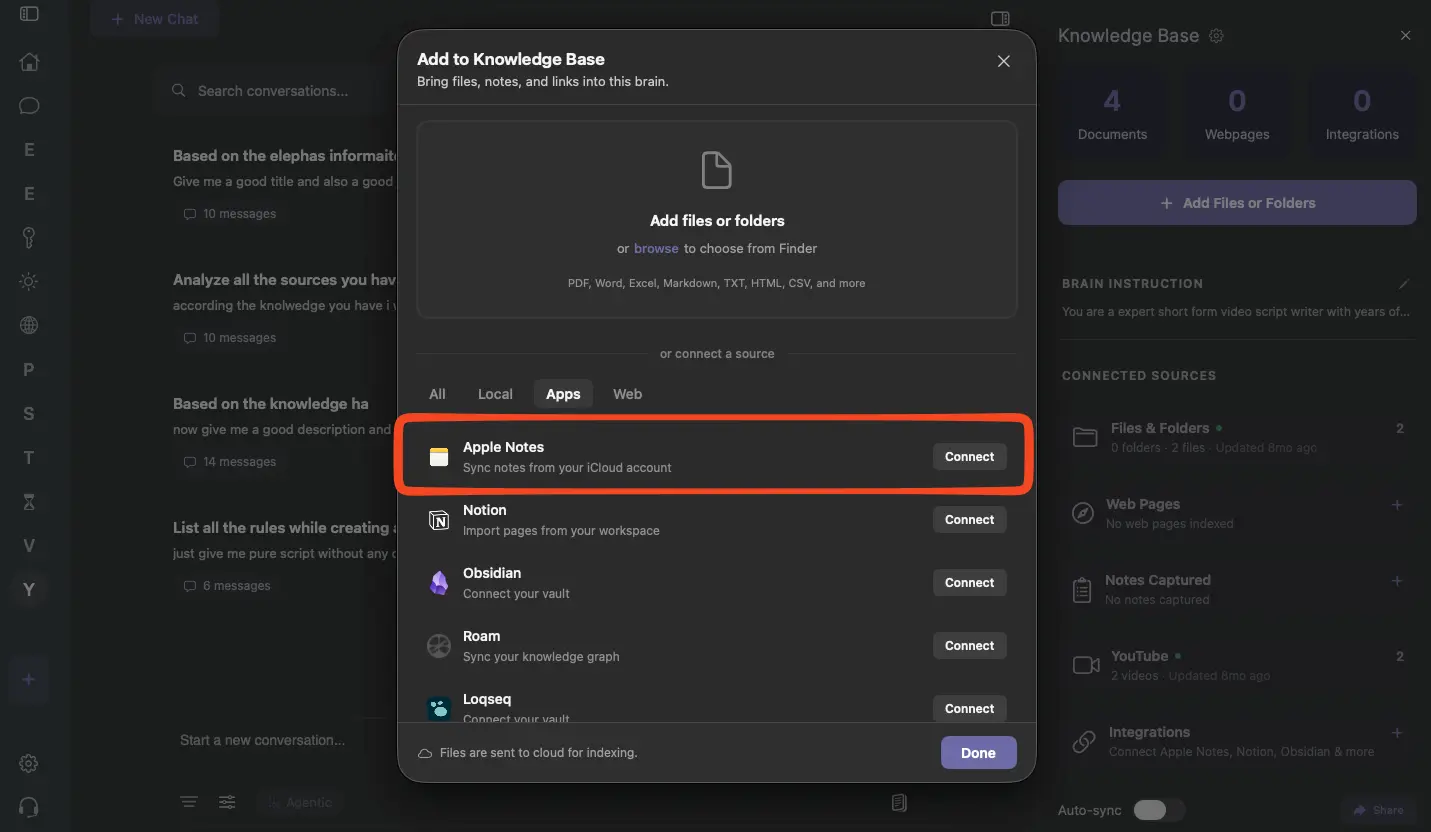Image resolution: width=1431 pixels, height=832 pixels.
Task: Switch to the Web tab
Action: (x=627, y=394)
